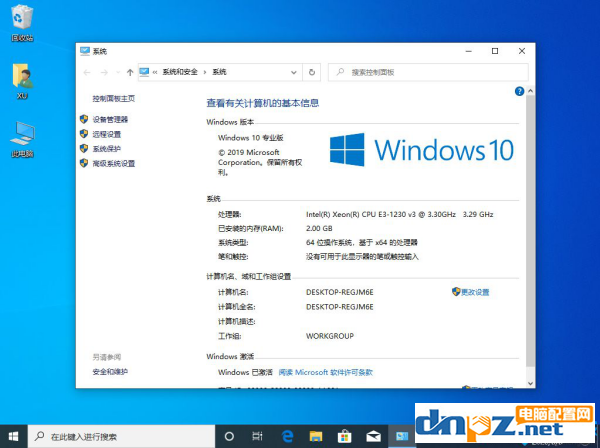Open 阅读 Microsoft 软件许可条款 link

coord(326,372)
